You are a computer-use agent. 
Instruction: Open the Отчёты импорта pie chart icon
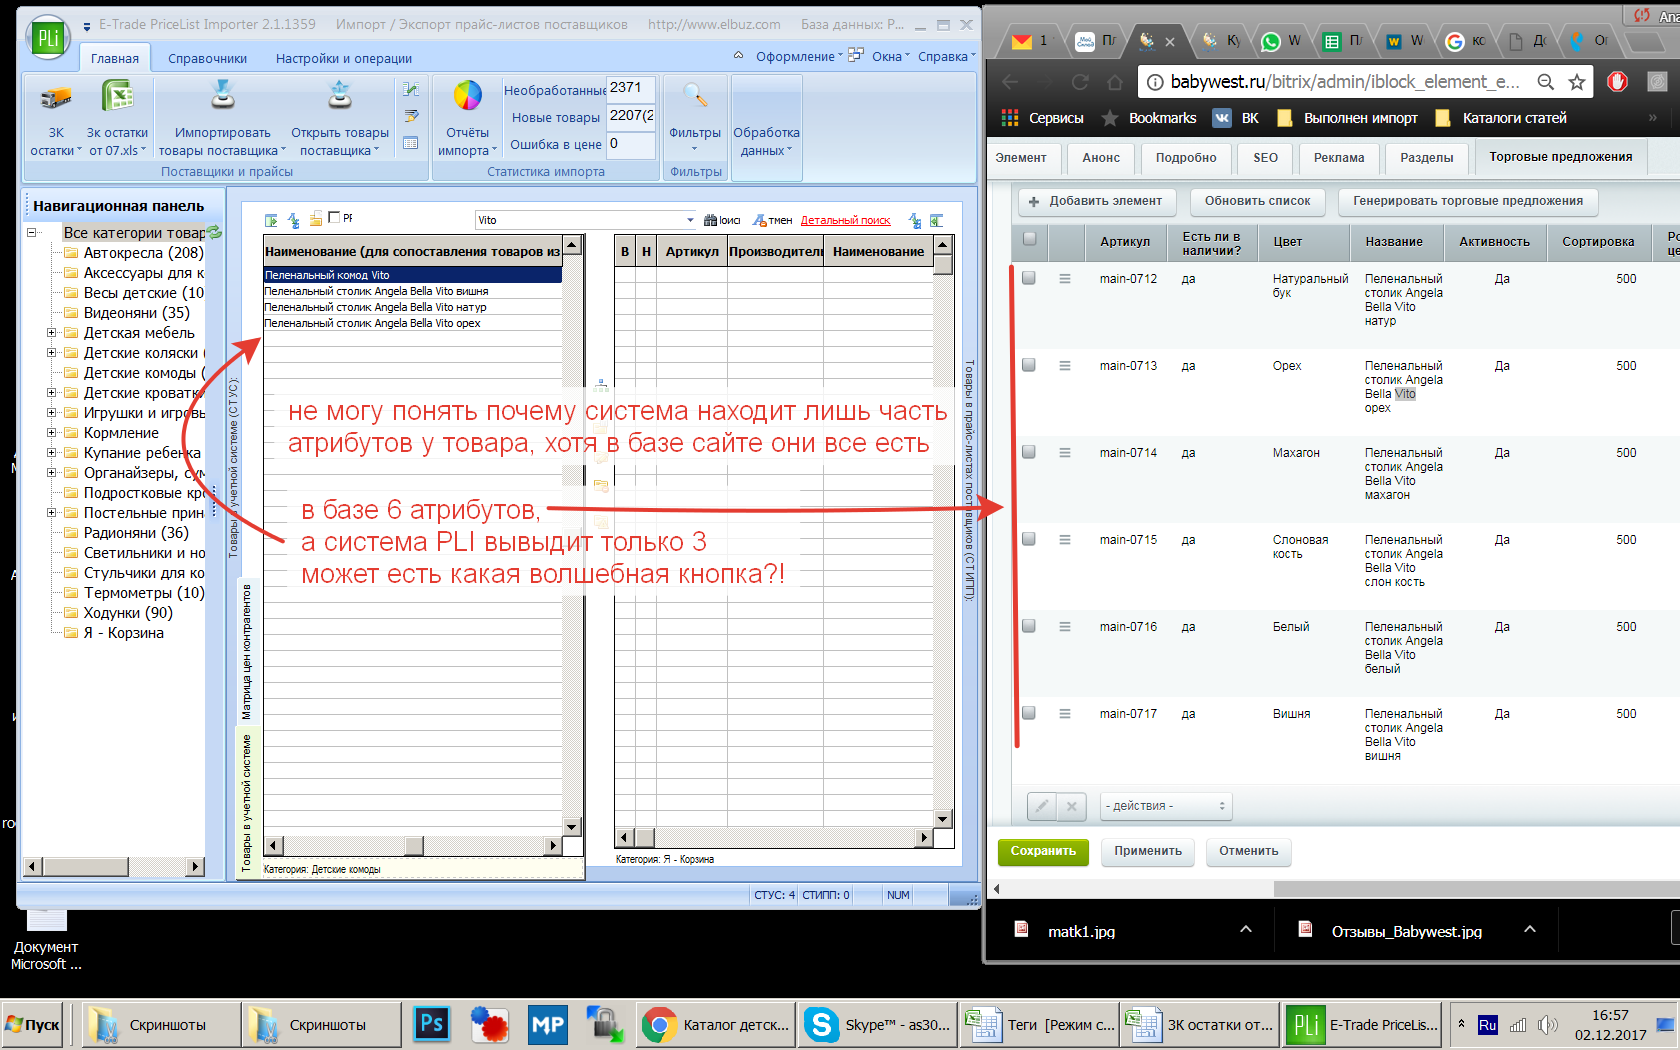[467, 95]
